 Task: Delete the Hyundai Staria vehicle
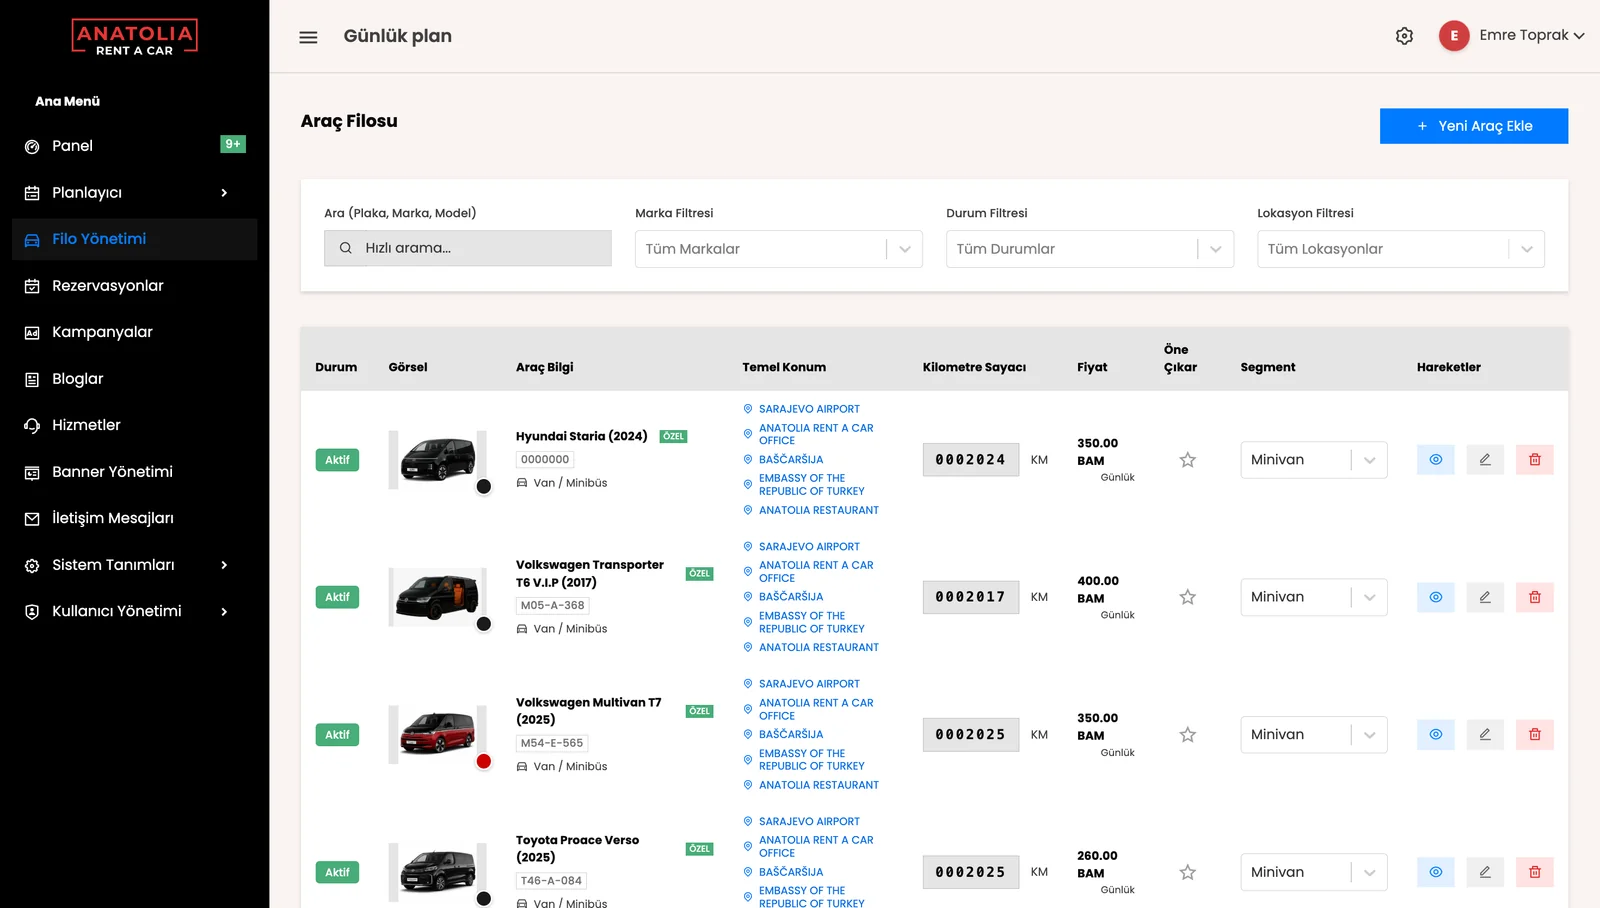(x=1535, y=460)
